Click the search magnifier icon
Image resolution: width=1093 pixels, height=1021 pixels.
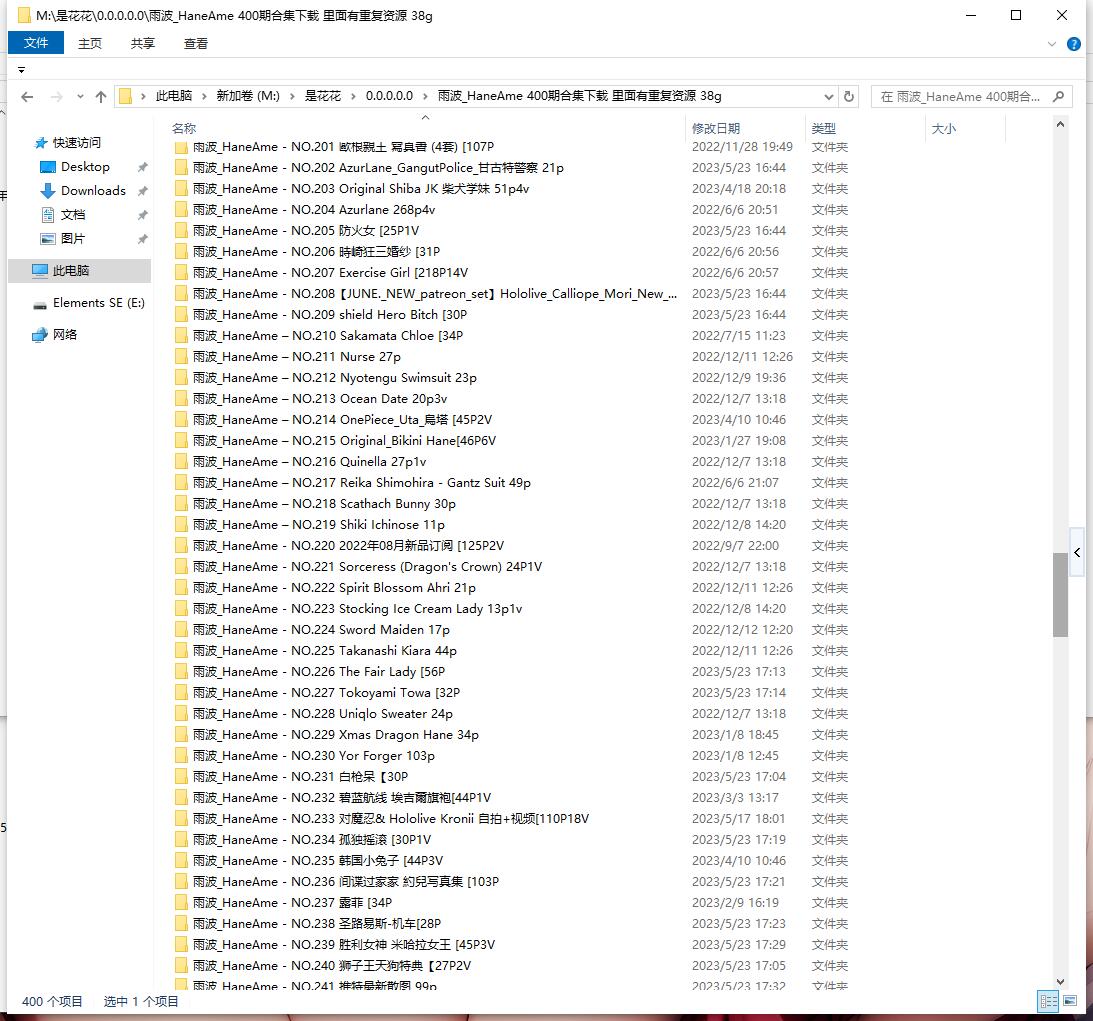click(1058, 96)
